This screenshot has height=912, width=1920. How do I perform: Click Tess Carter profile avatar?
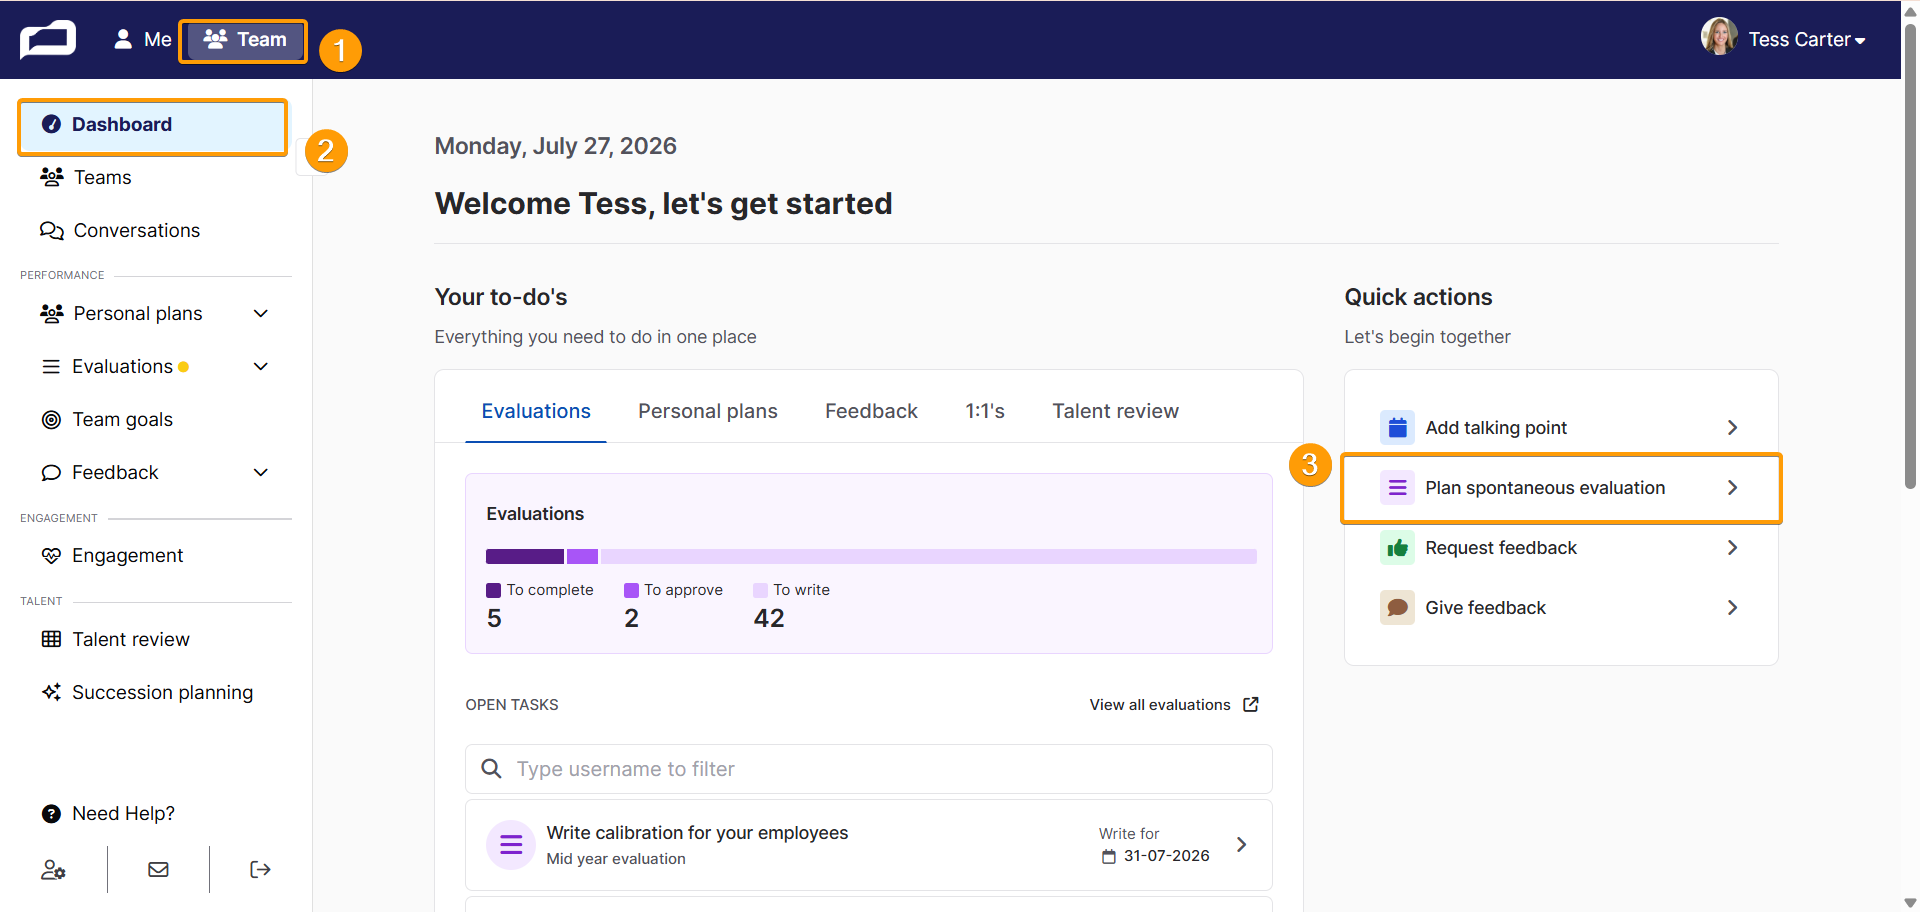[x=1719, y=37]
